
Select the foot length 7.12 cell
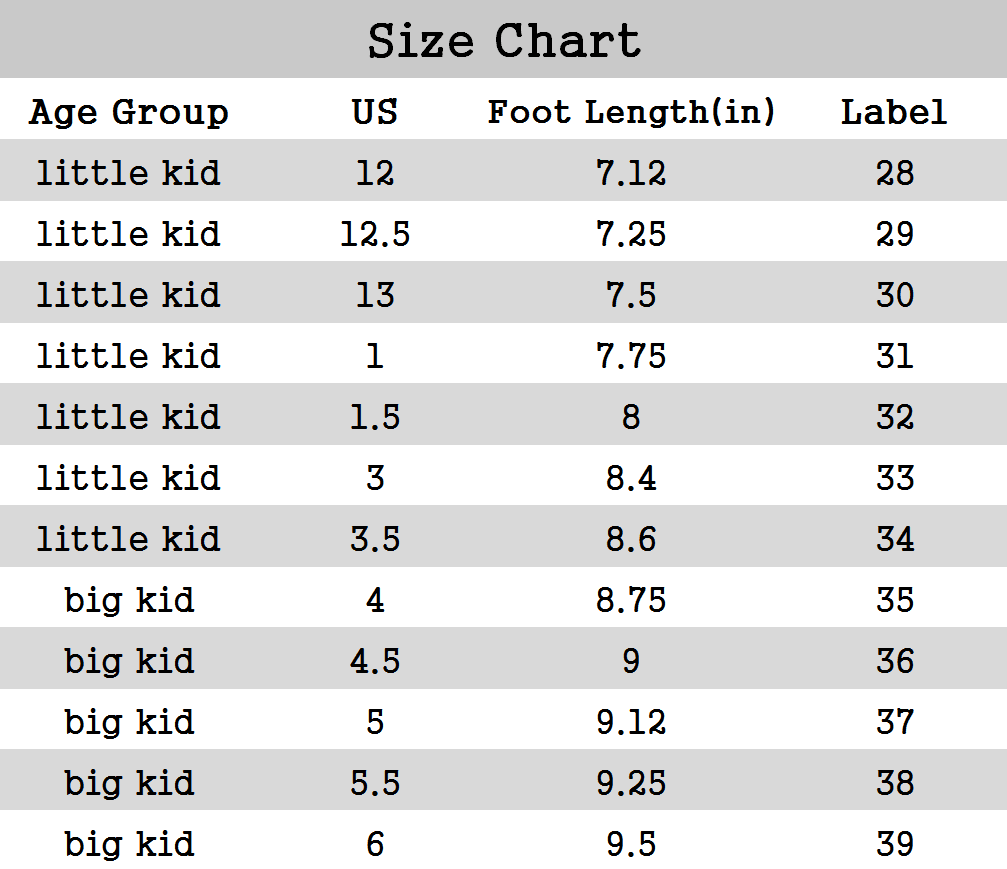[x=631, y=173]
